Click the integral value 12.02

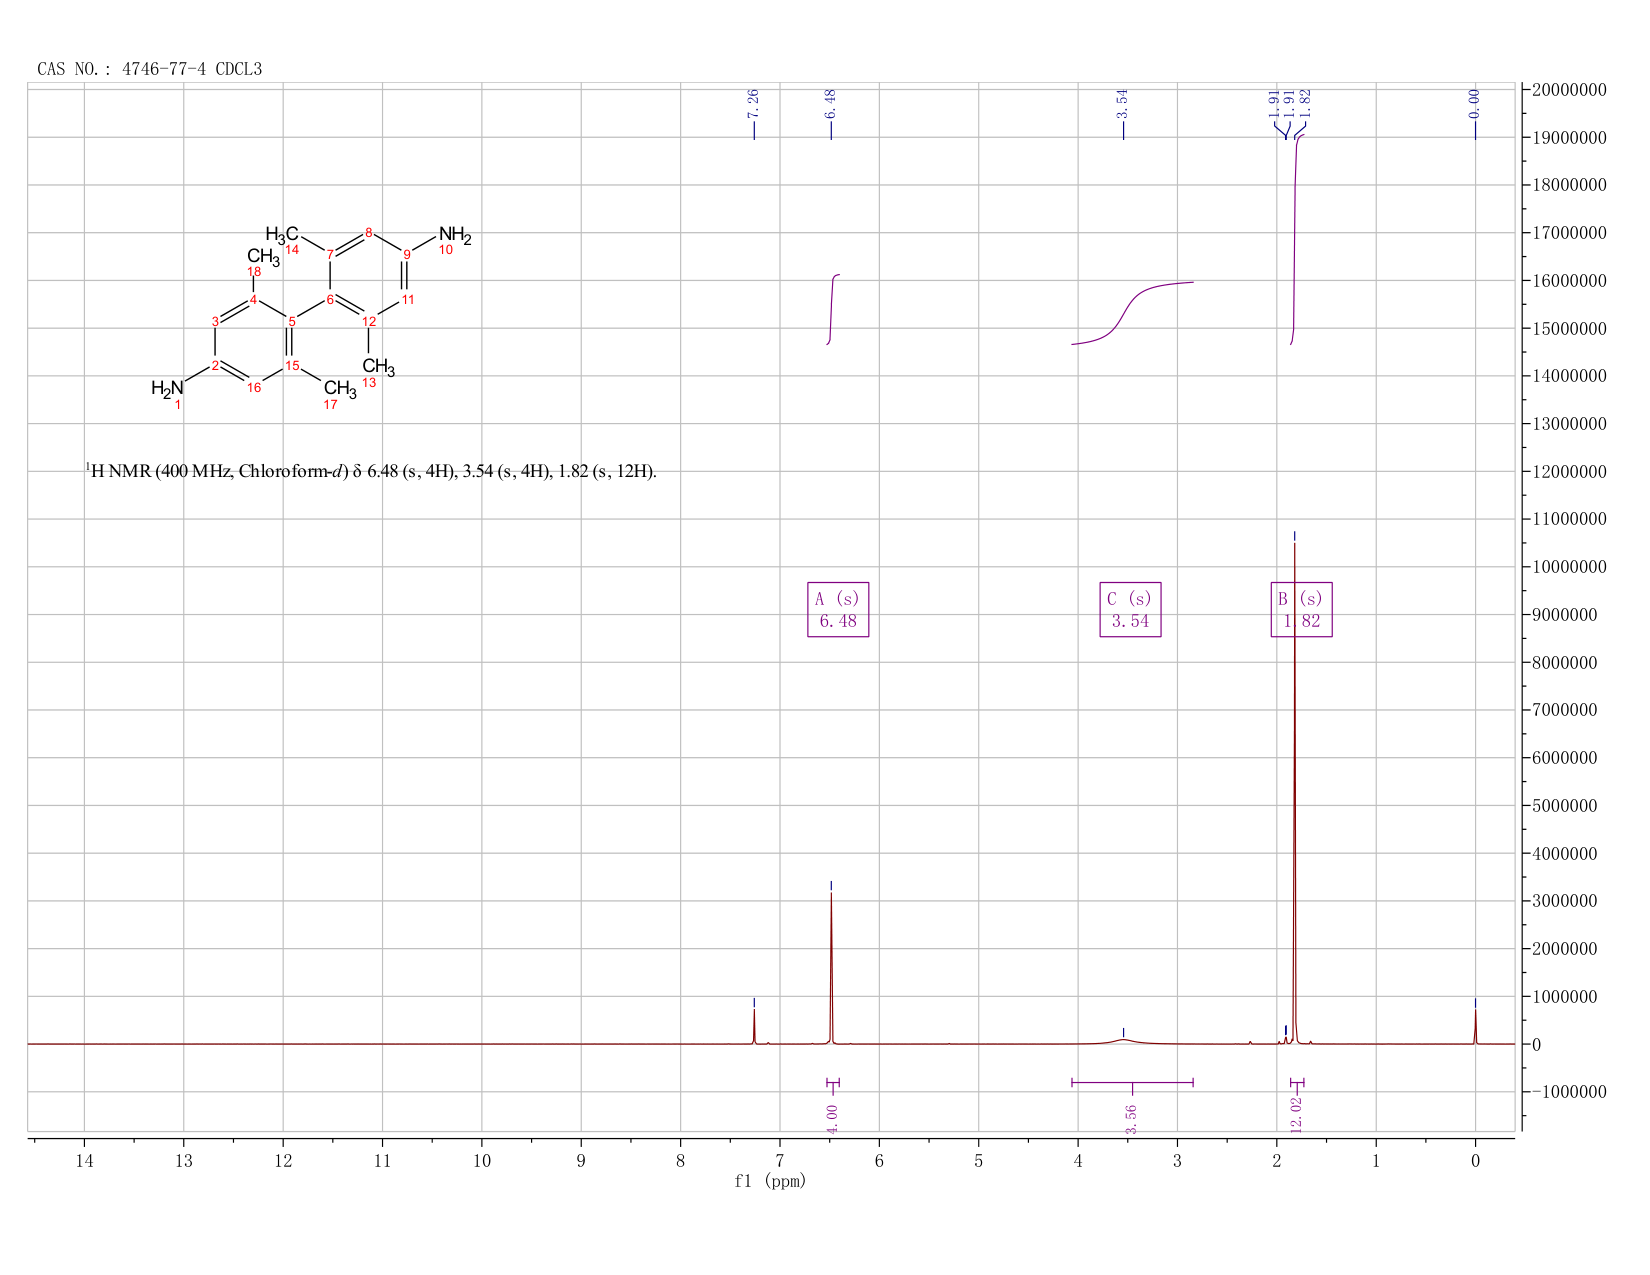1297,1115
